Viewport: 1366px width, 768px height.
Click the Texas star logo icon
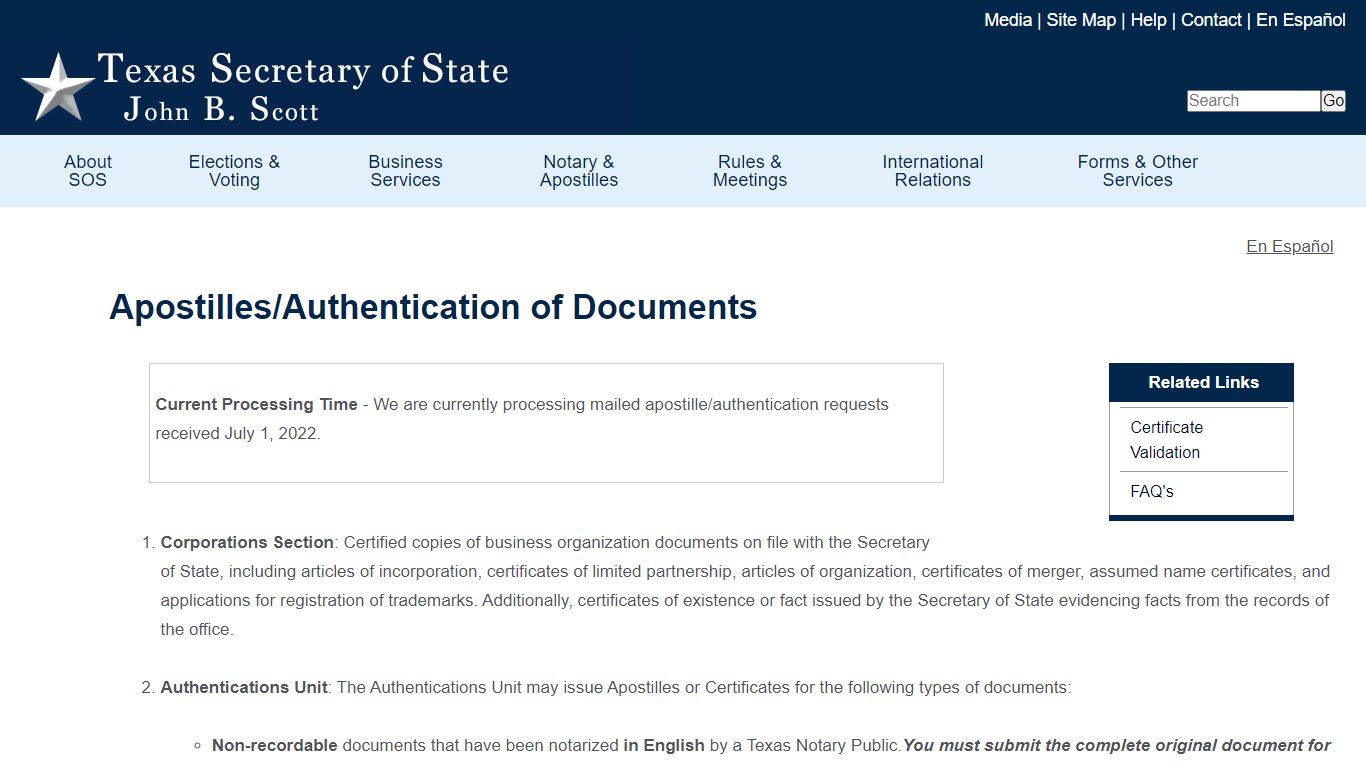[x=57, y=87]
